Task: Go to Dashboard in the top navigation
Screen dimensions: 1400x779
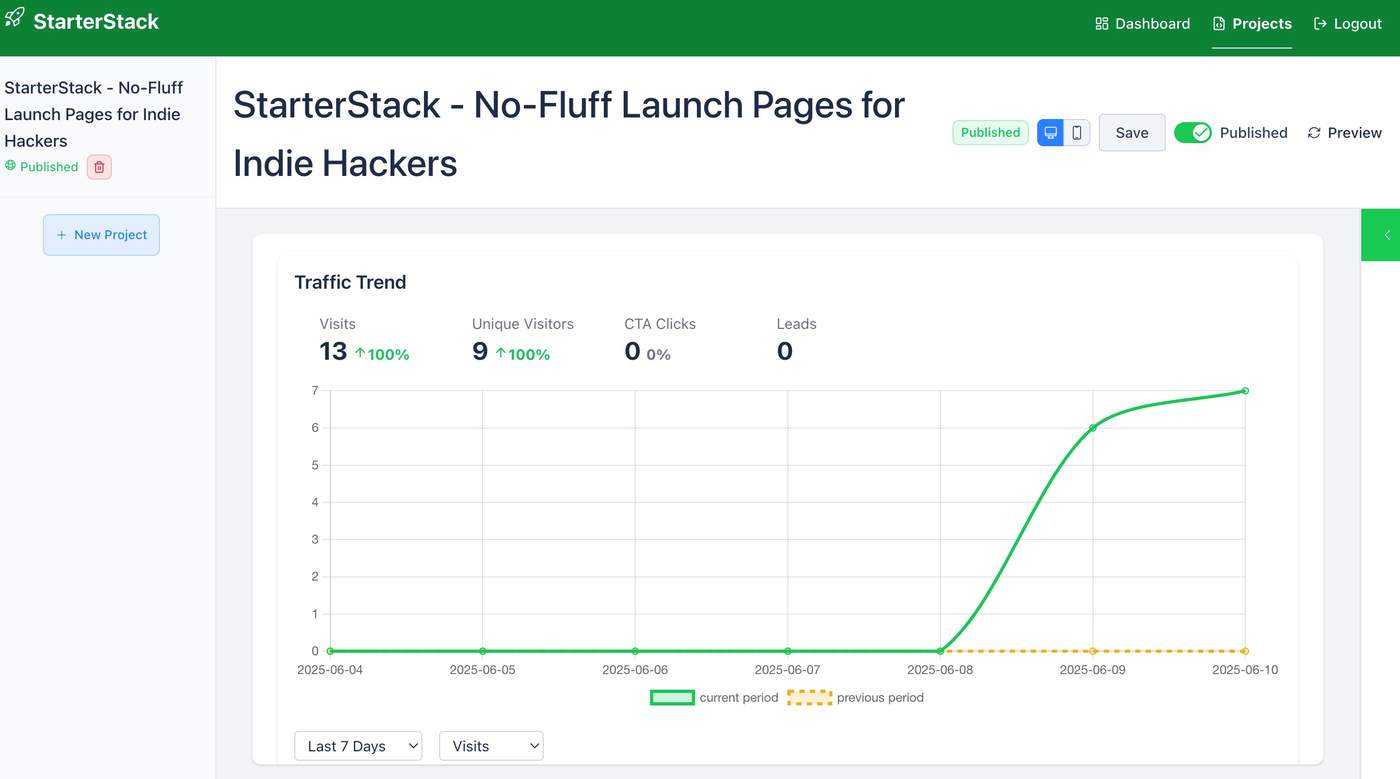Action: 1142,24
